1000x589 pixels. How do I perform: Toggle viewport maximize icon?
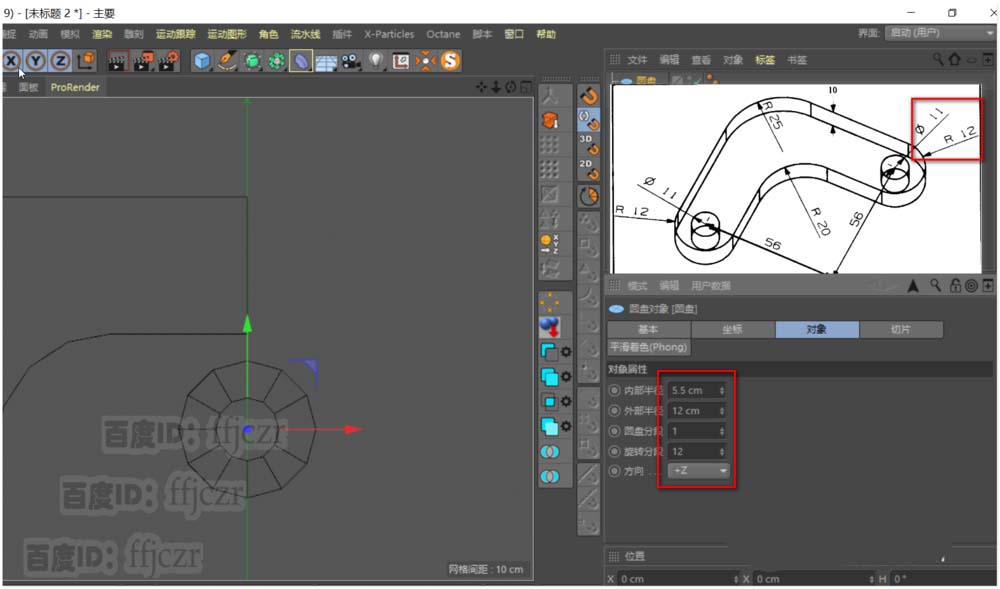pyautogui.click(x=526, y=87)
